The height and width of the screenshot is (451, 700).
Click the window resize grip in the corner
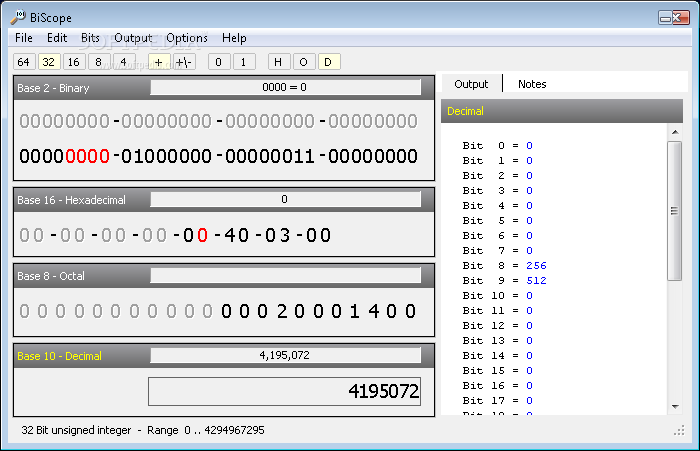coord(679,430)
